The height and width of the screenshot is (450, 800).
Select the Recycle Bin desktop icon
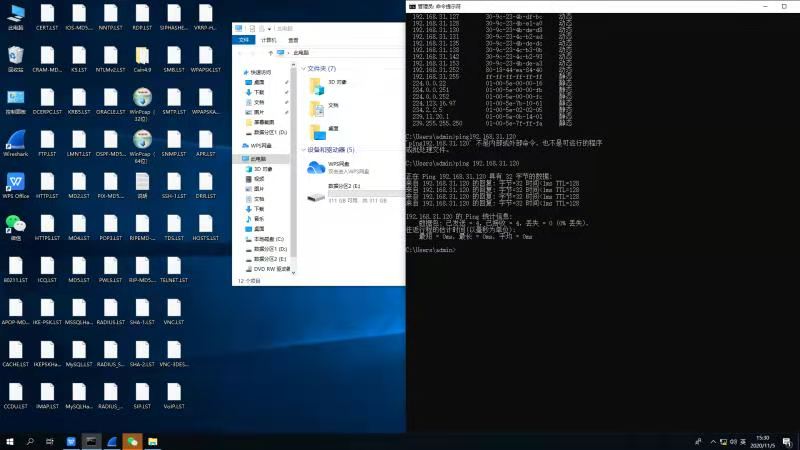[x=15, y=59]
